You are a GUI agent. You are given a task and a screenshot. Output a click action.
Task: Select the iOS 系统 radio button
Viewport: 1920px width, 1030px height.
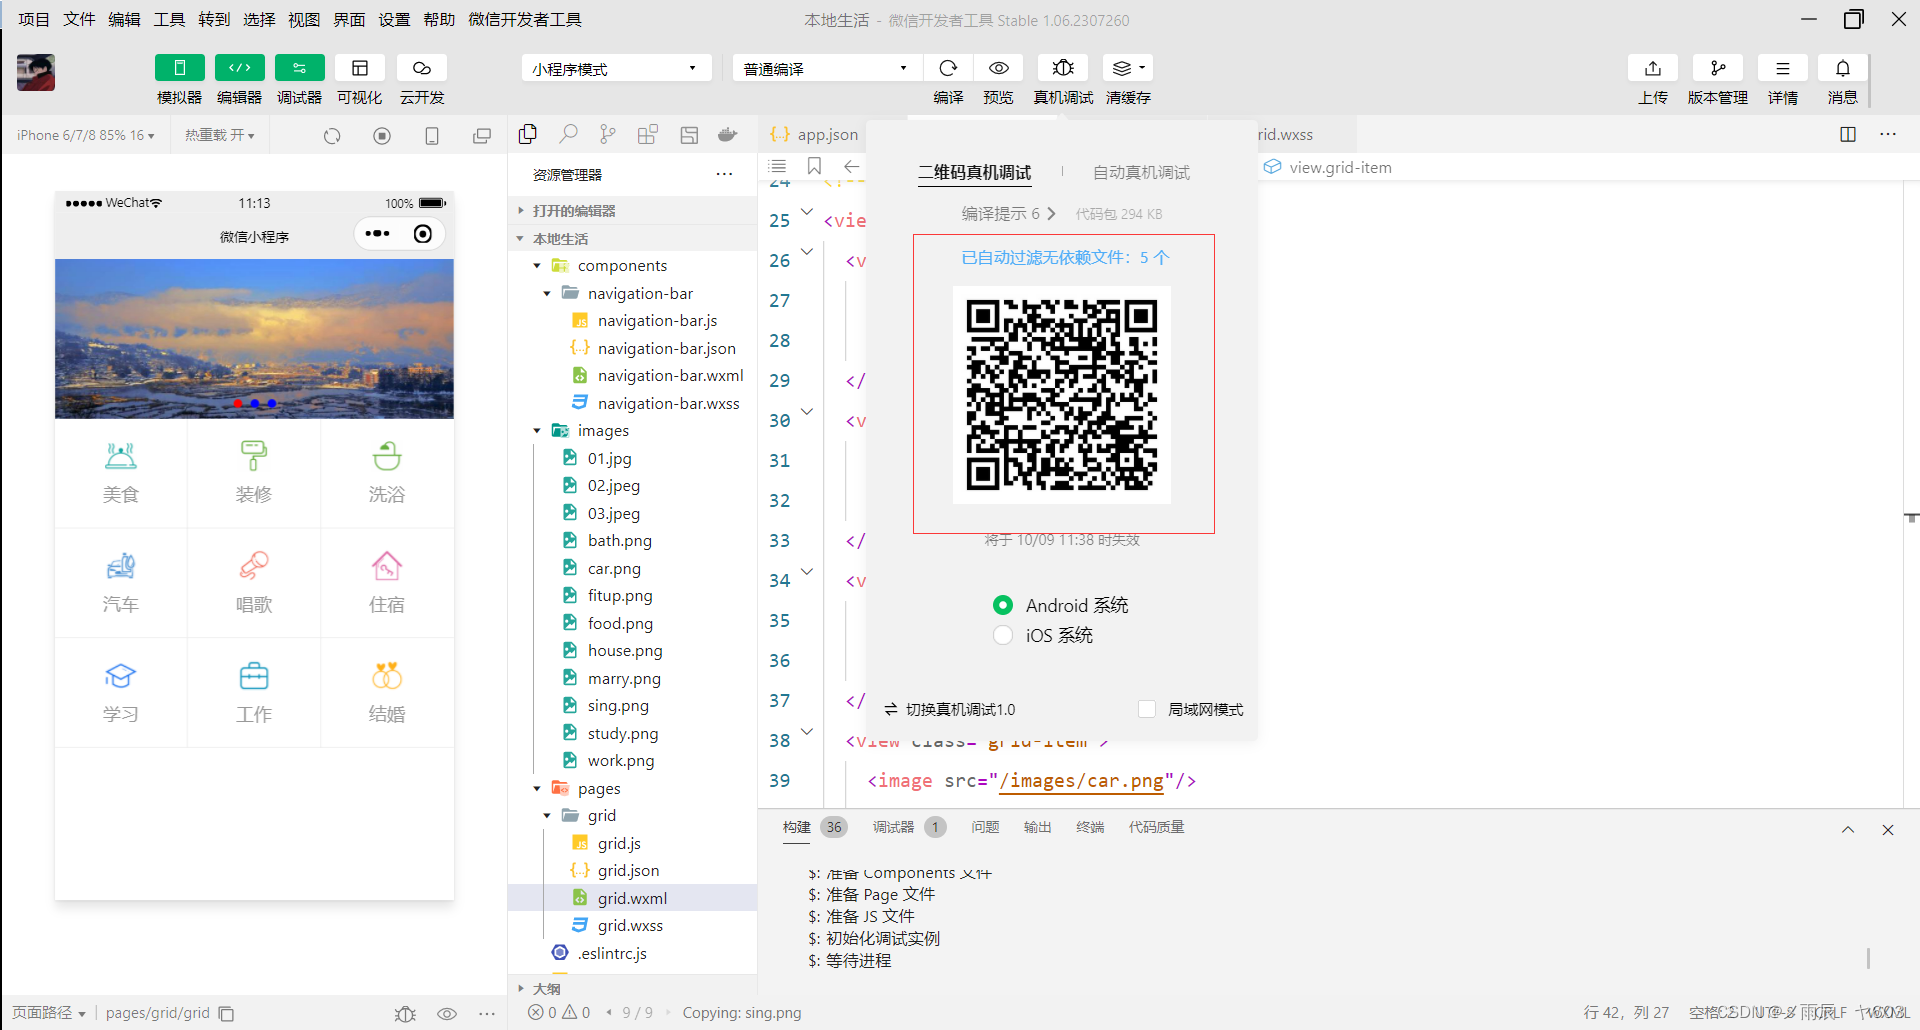pos(1003,635)
